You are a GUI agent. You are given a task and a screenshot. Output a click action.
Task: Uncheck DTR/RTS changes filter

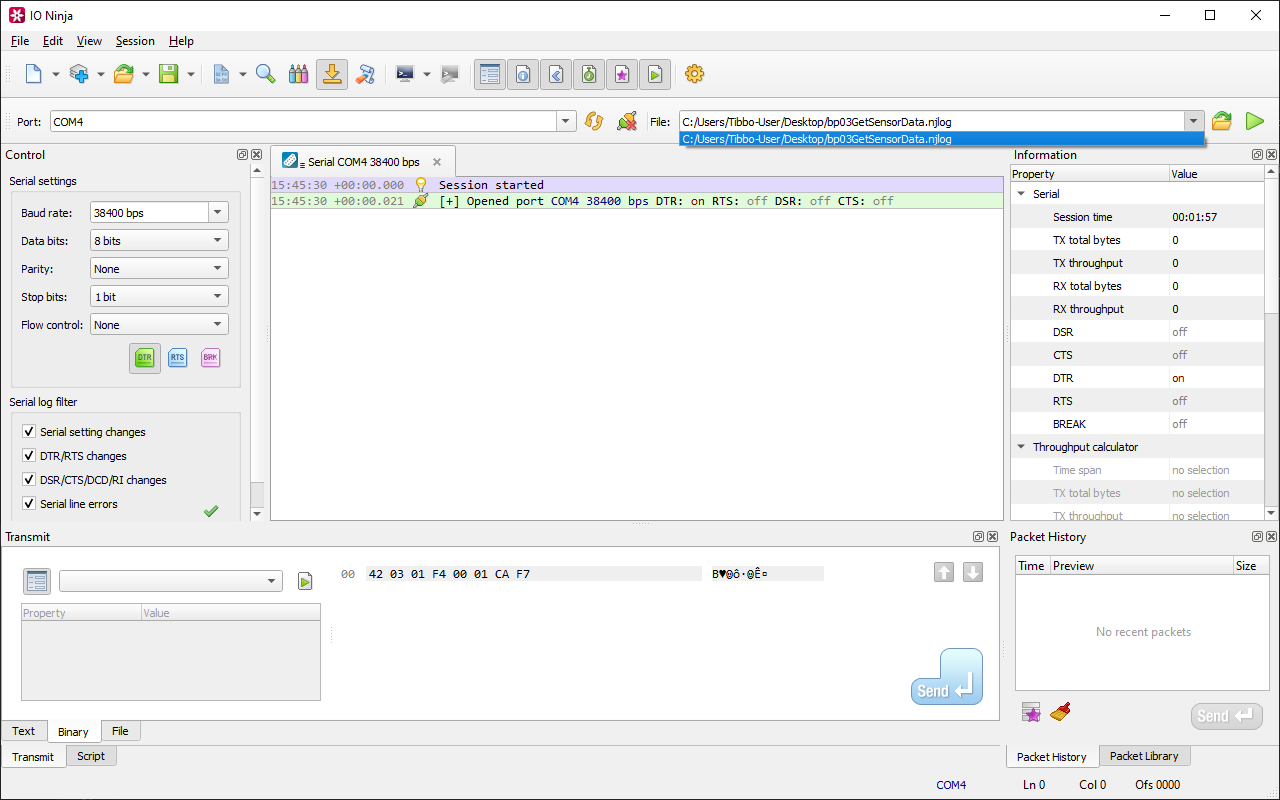point(29,456)
